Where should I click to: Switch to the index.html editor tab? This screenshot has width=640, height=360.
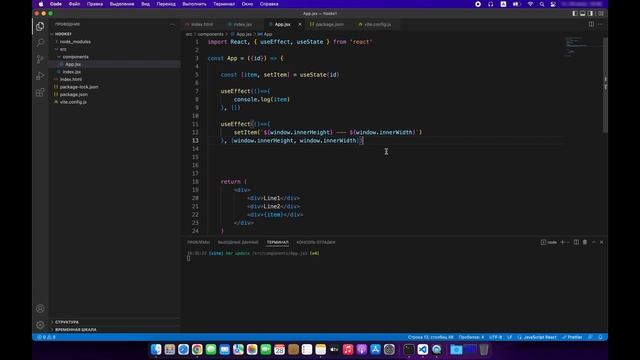tap(202, 24)
